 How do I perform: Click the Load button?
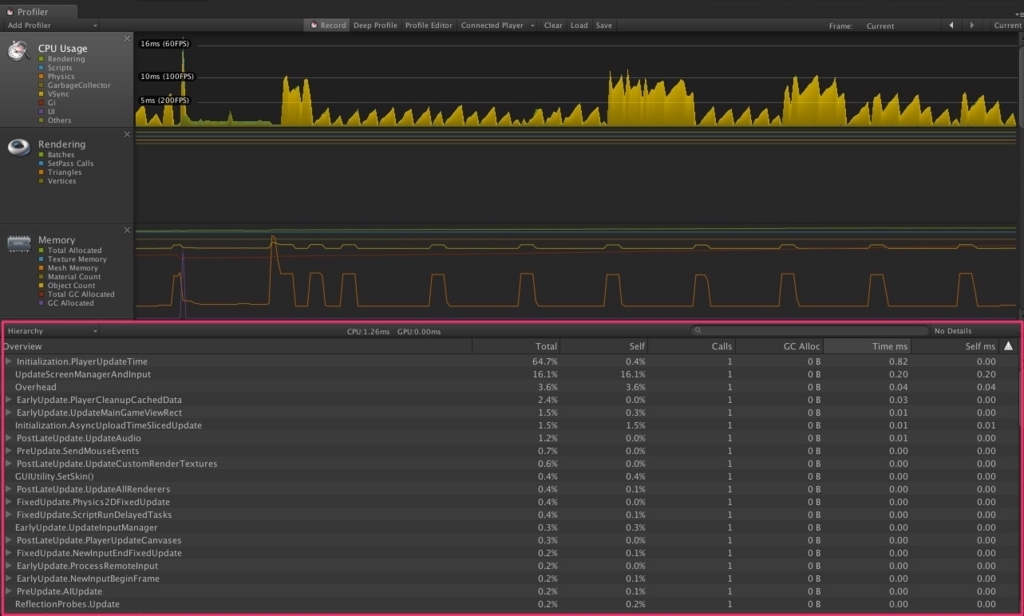(x=579, y=25)
